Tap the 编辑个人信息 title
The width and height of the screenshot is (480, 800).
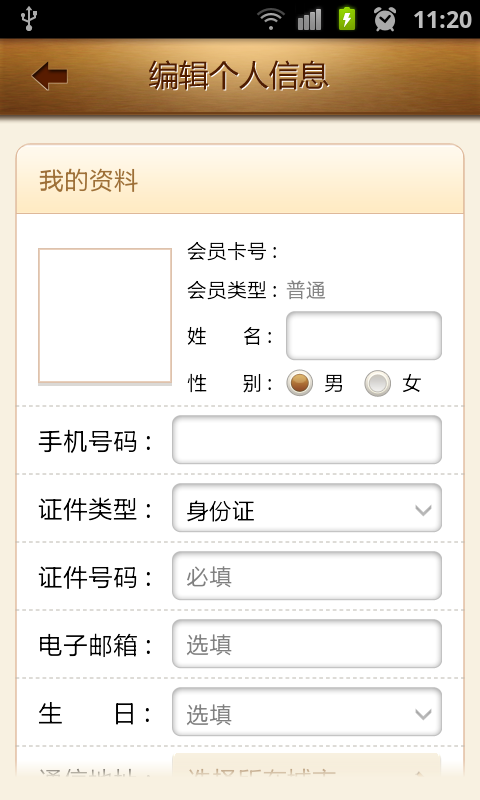239,76
